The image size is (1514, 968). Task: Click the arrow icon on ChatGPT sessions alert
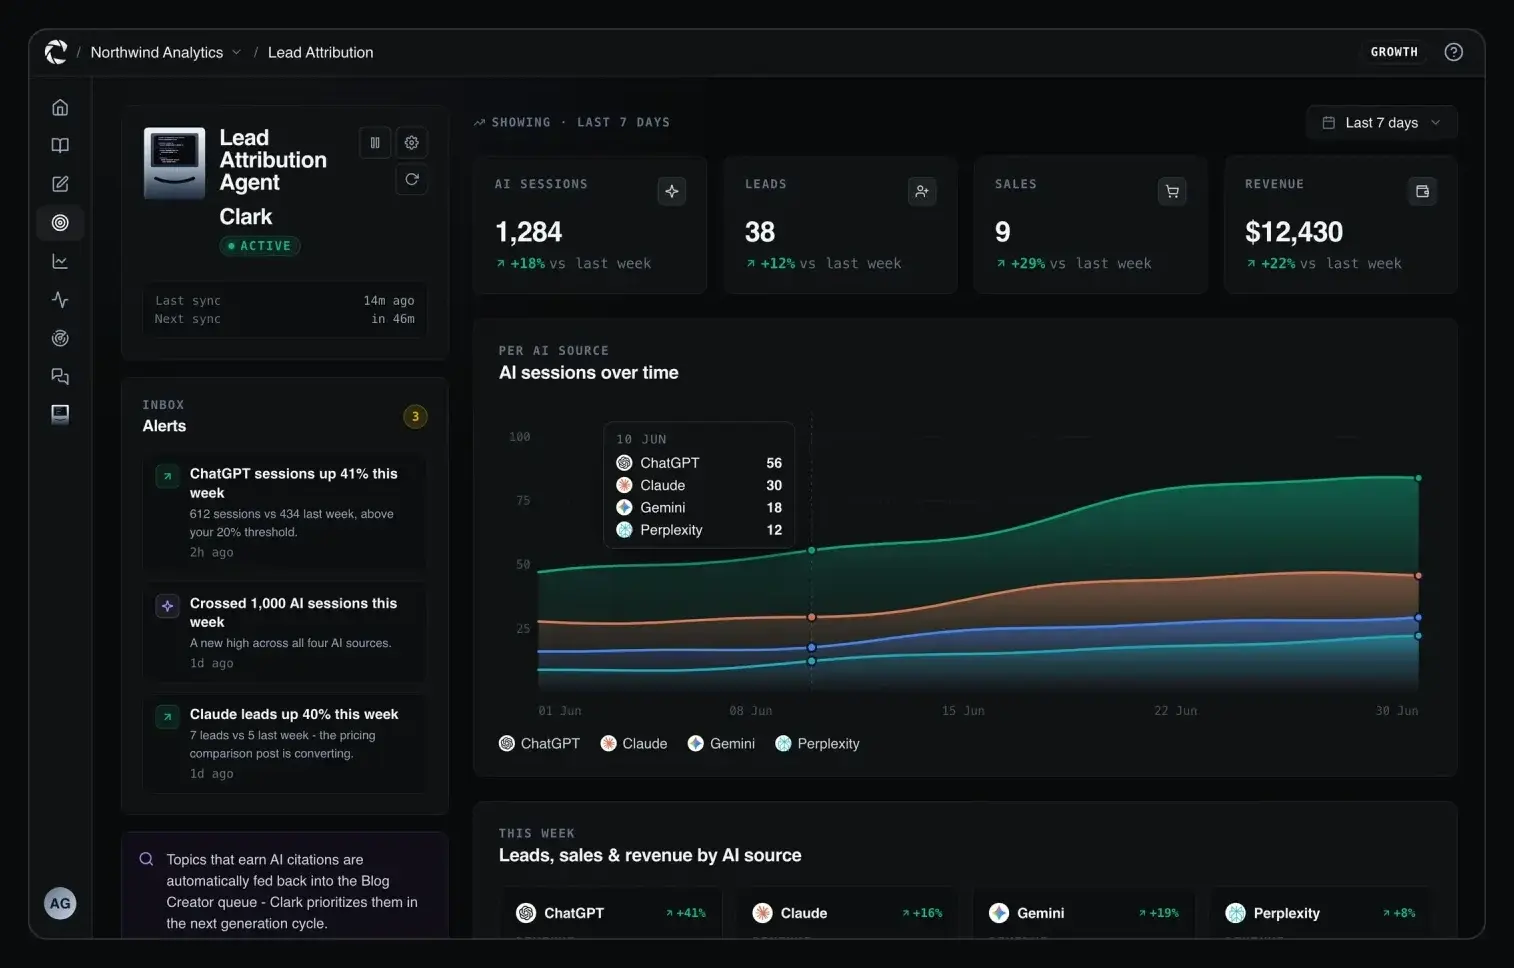pyautogui.click(x=167, y=476)
